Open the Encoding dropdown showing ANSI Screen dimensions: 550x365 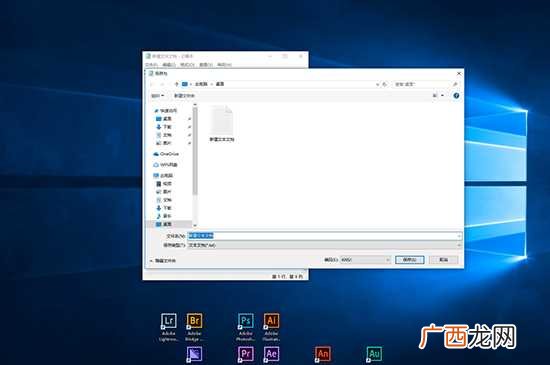(365, 260)
